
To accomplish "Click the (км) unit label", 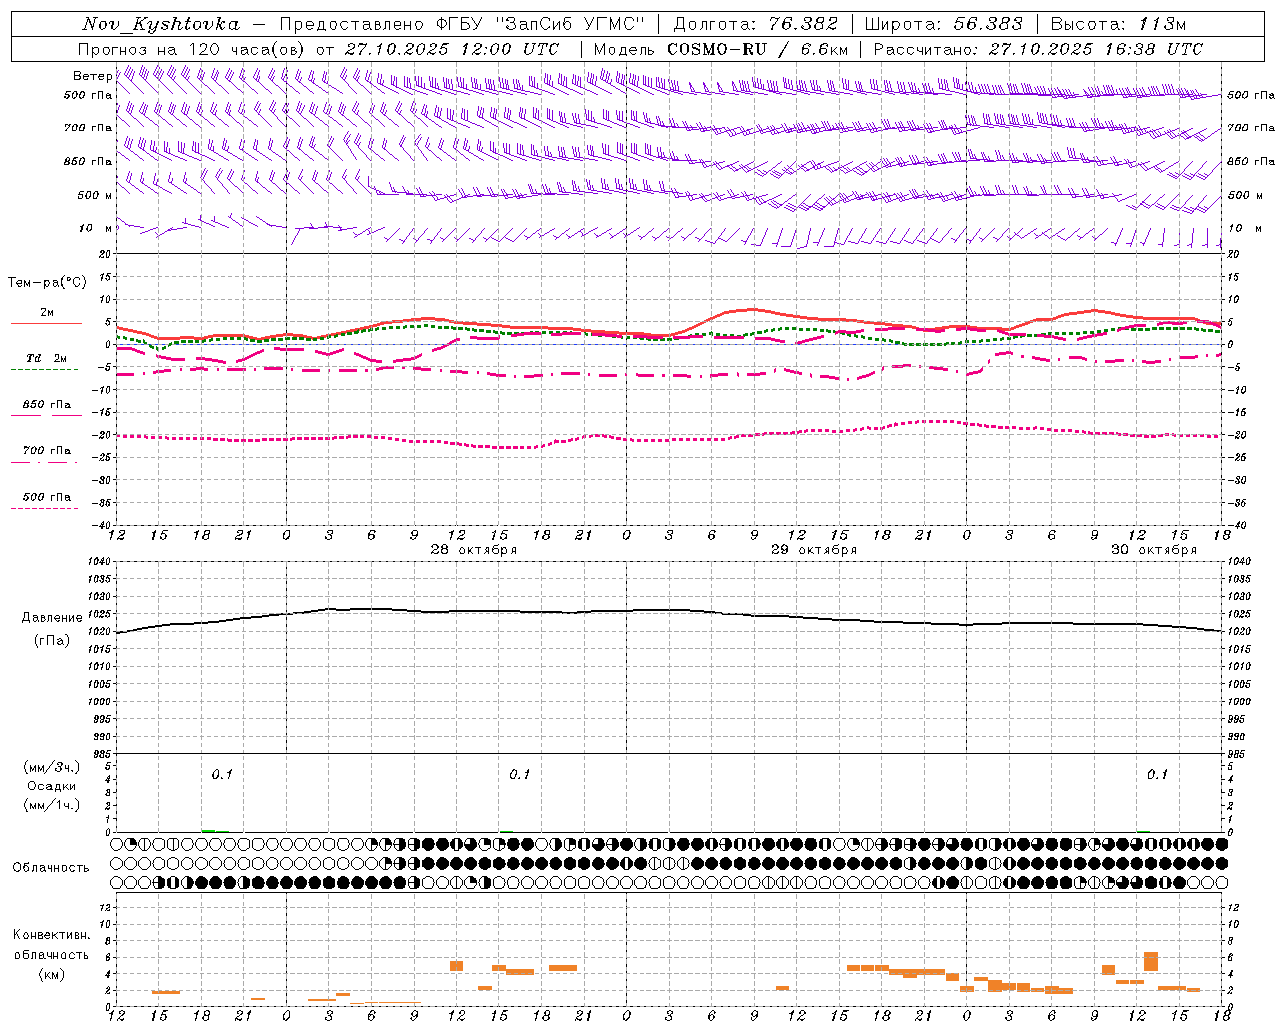I will click(51, 974).
